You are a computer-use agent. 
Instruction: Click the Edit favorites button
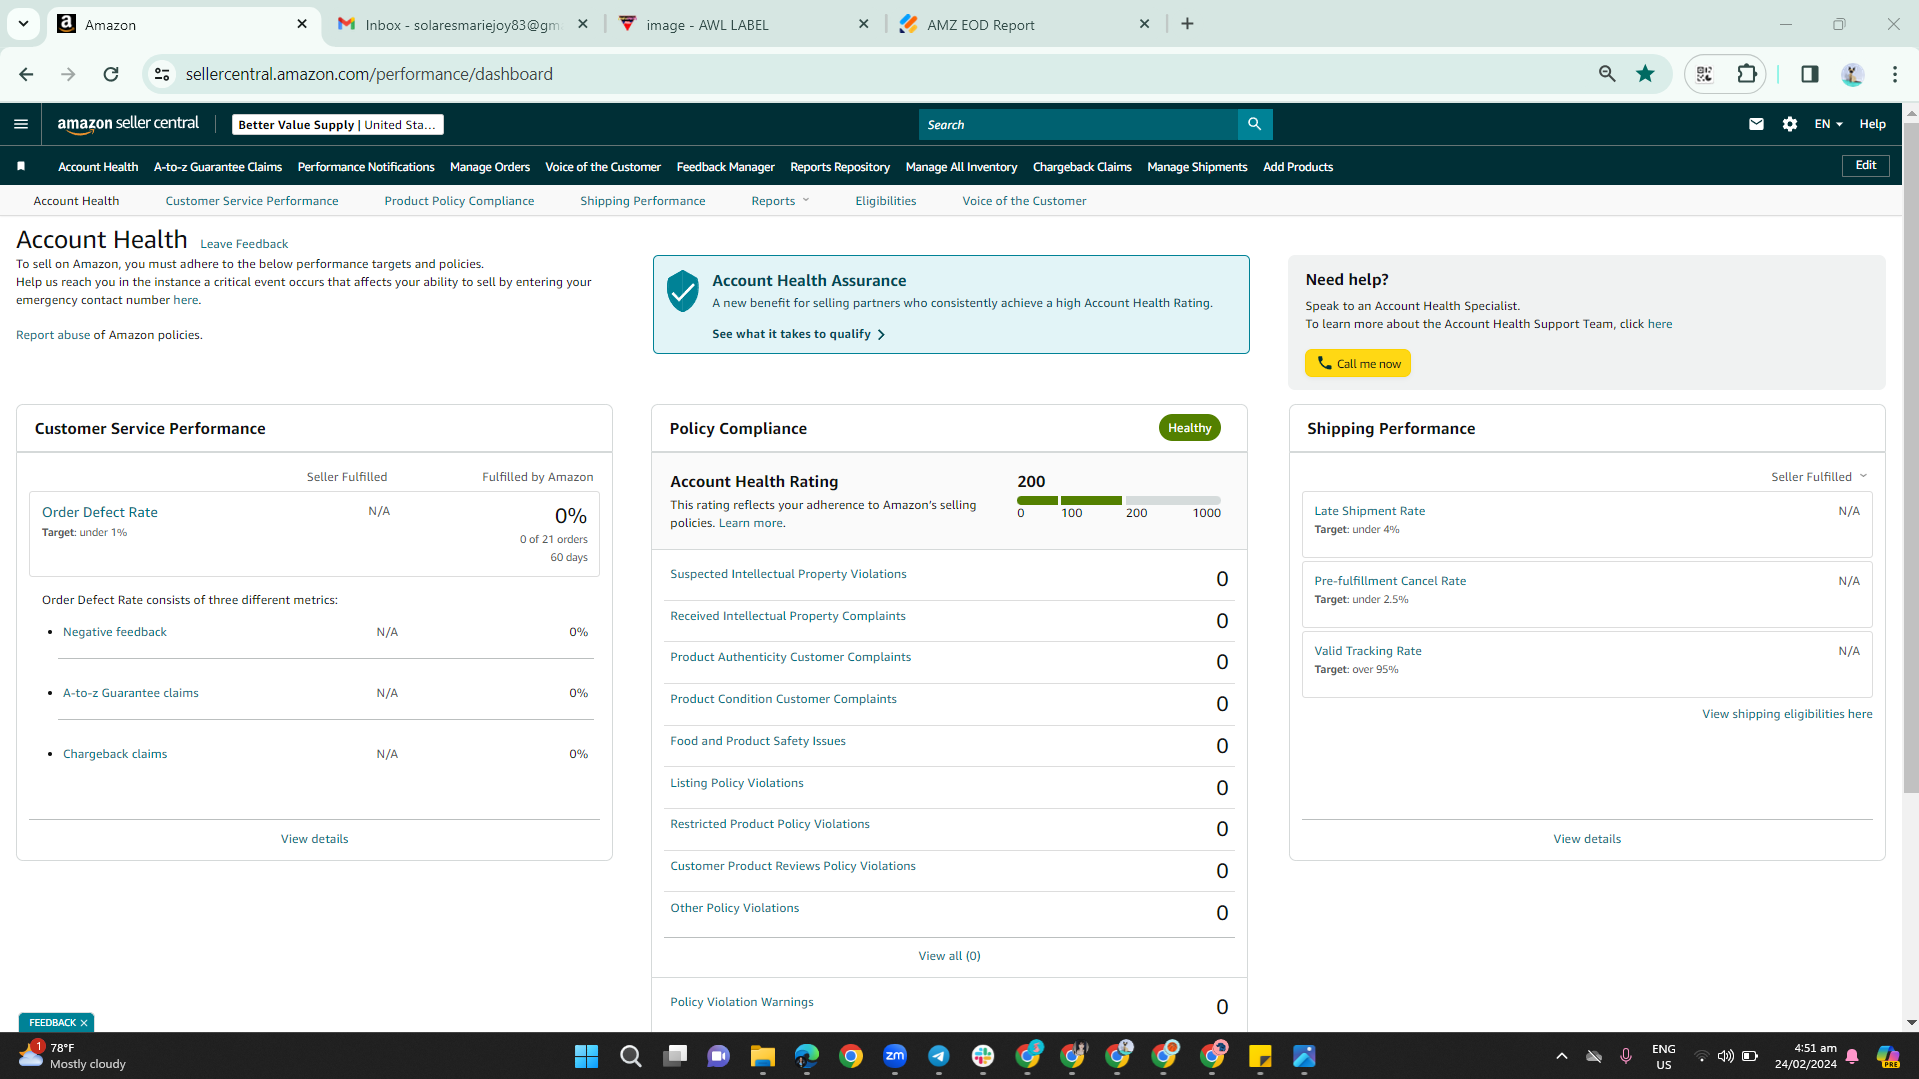coord(1865,165)
